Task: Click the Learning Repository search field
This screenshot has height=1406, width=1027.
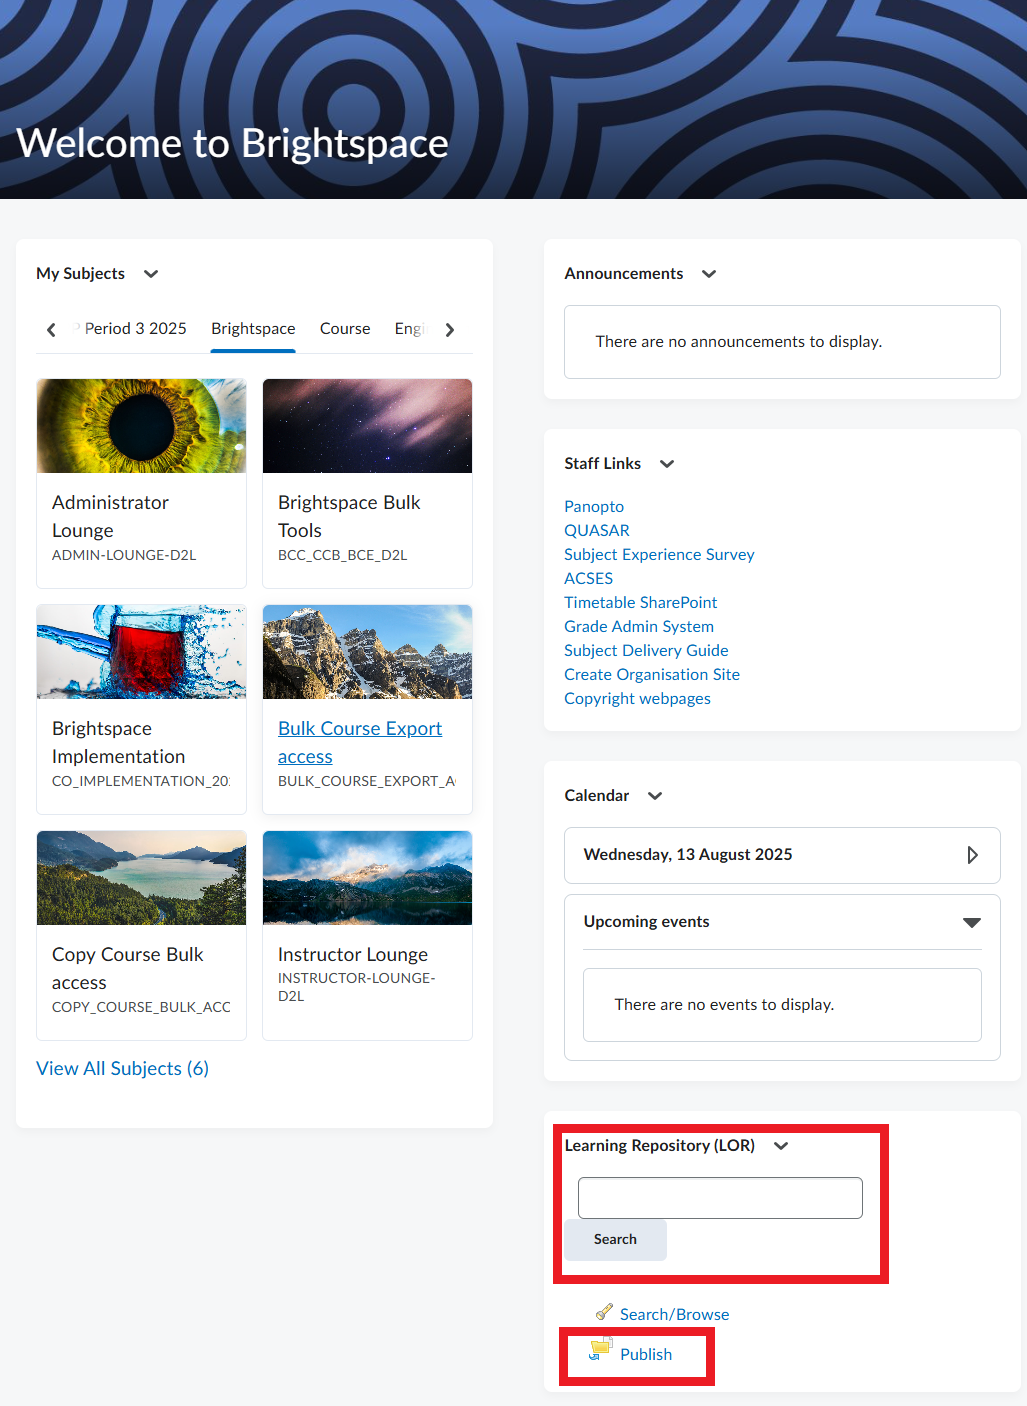Action: pos(720,1198)
